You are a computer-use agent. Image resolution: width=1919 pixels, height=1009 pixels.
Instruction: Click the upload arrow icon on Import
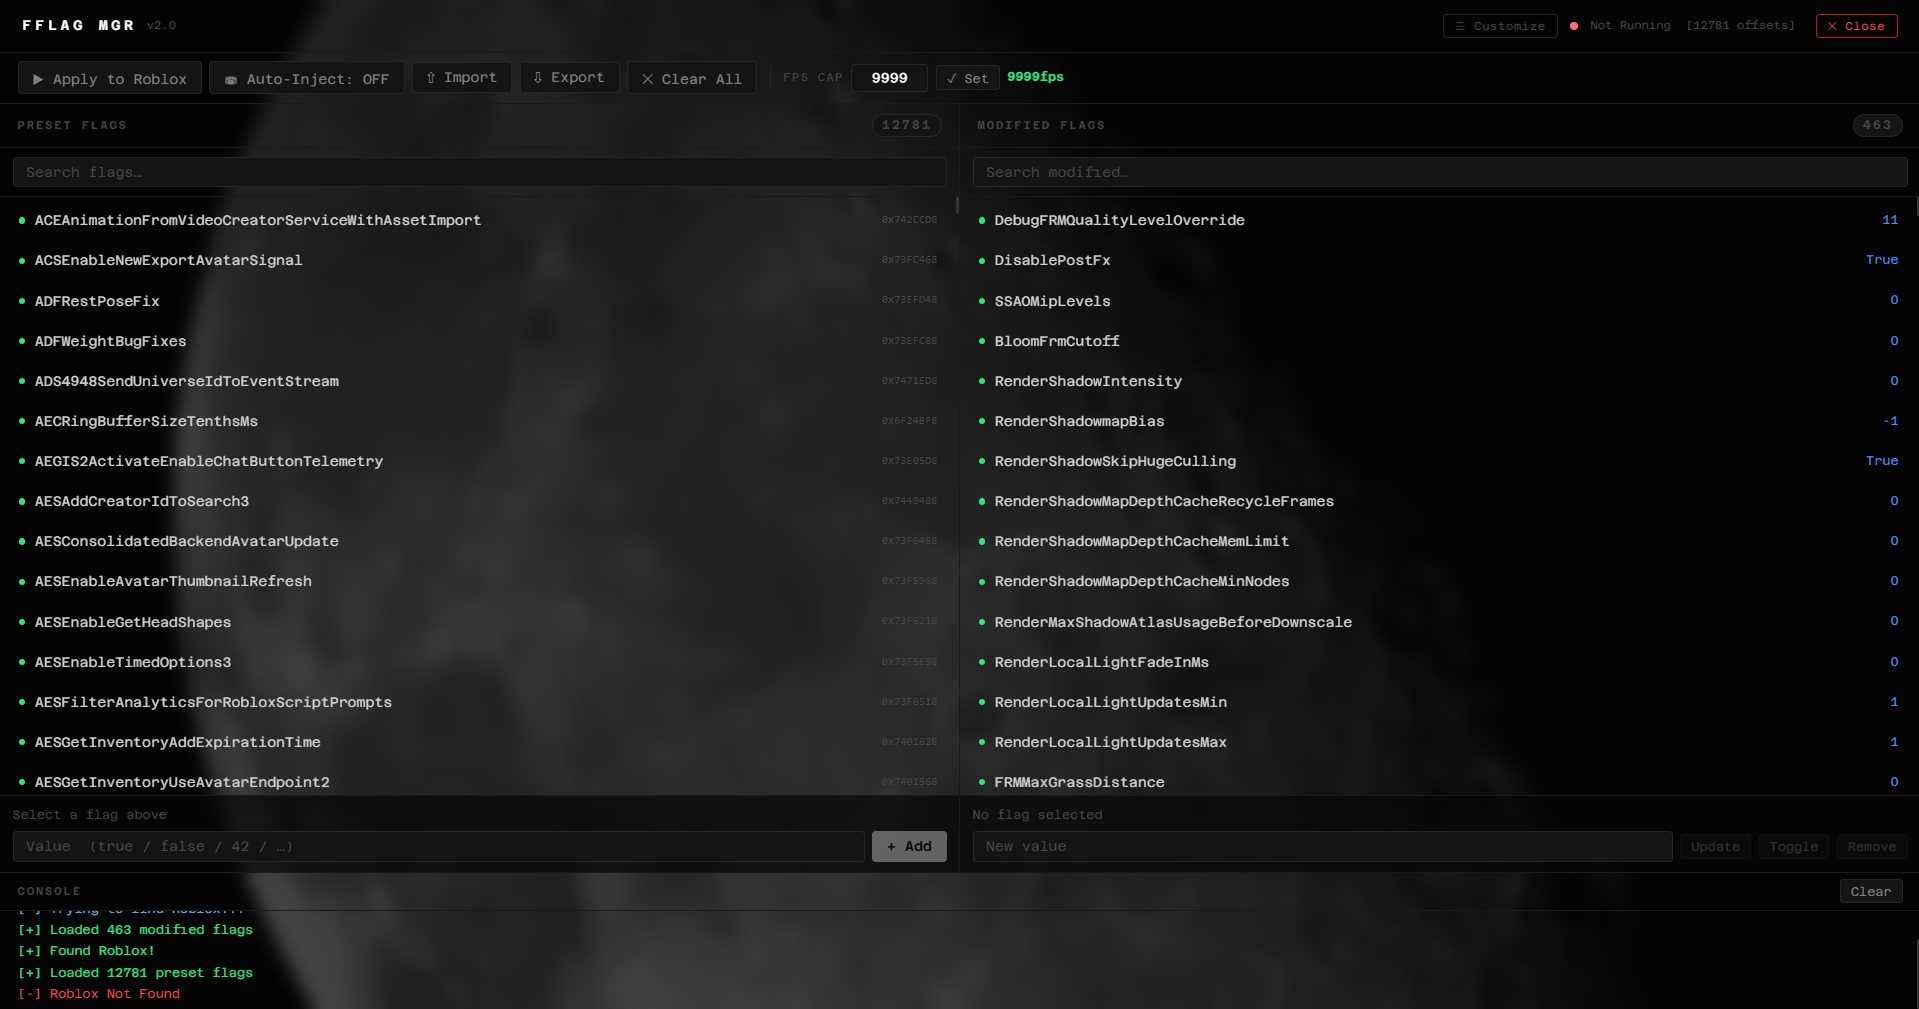(430, 77)
